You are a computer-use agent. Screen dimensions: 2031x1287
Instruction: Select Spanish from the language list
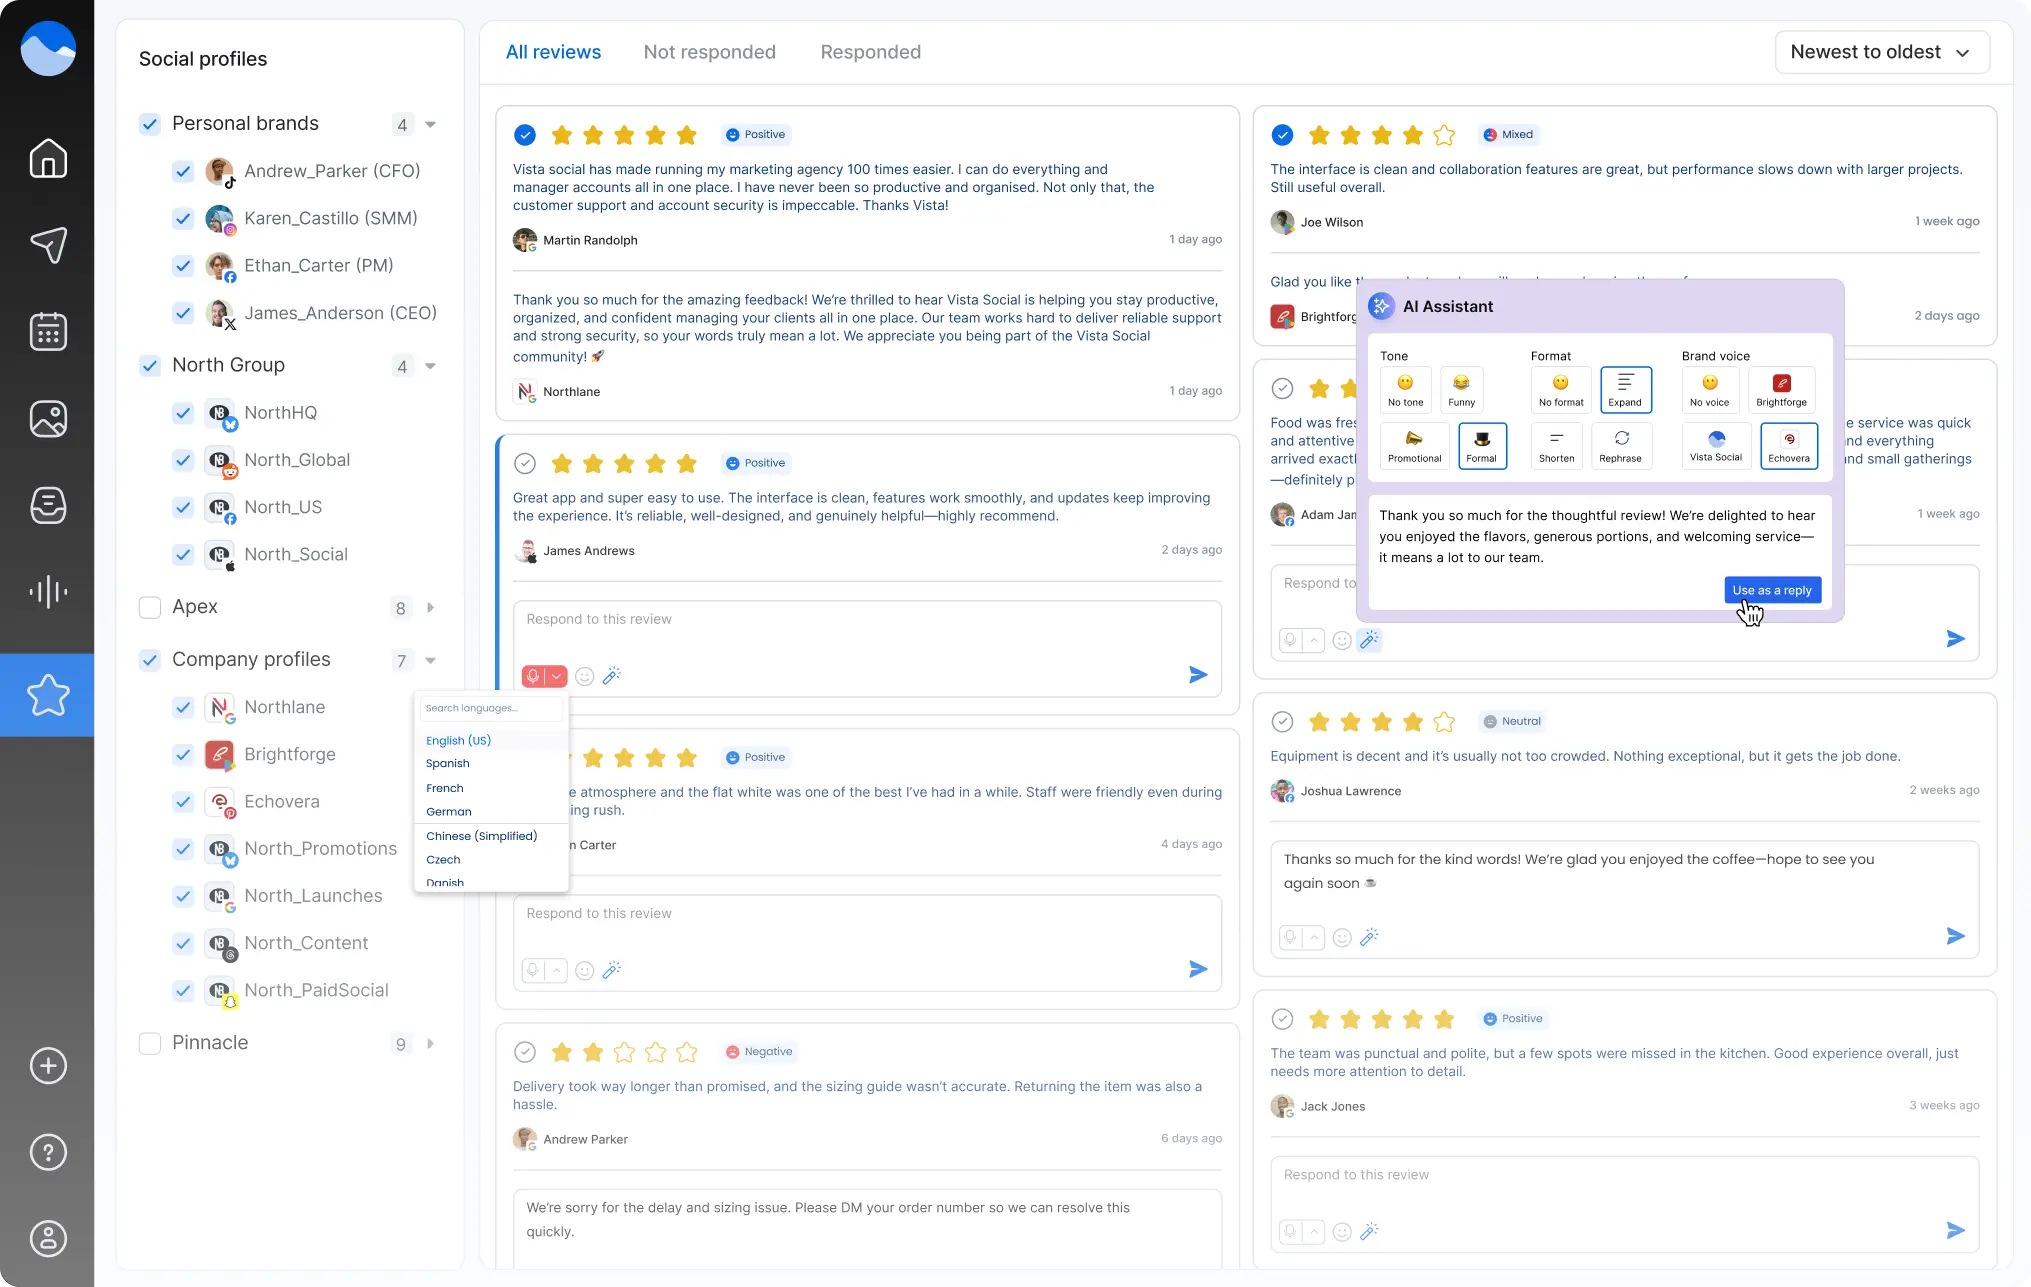click(x=447, y=763)
